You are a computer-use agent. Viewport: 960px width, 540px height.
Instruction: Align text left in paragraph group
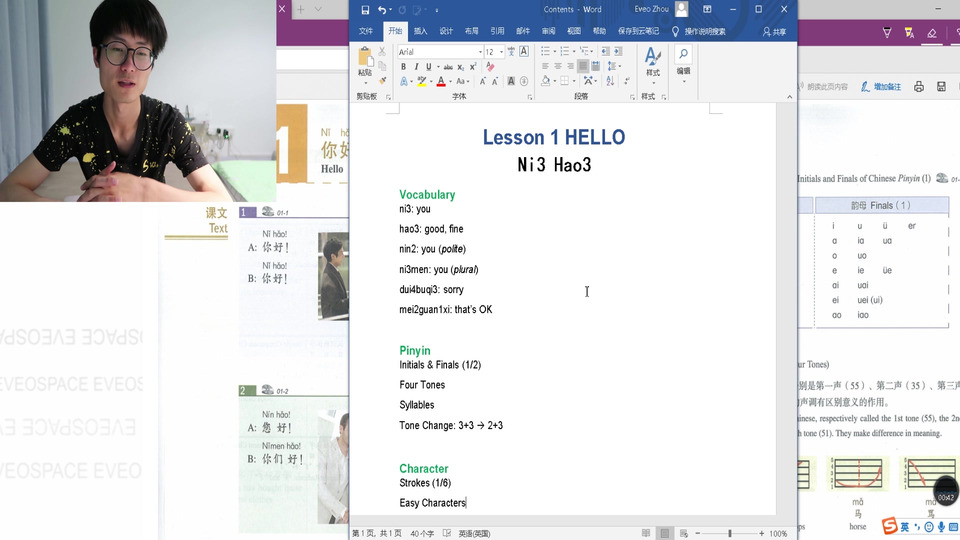click(545, 66)
